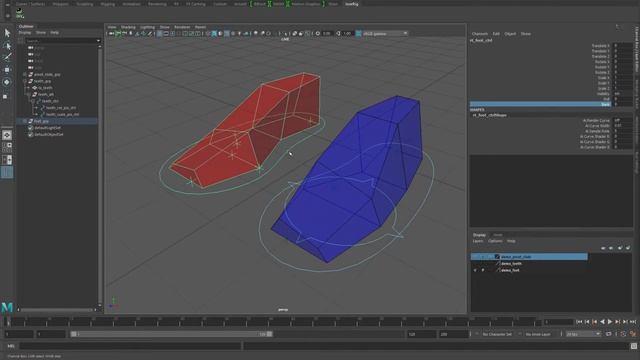Go to end of playback range
640x360 pixels.
pos(633,322)
